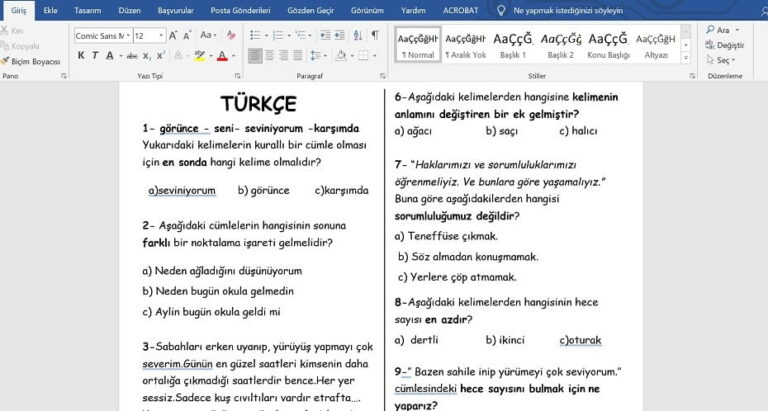Viewport: 768px width, 411px height.
Task: Switch to the Düzen tab
Action: tap(129, 10)
